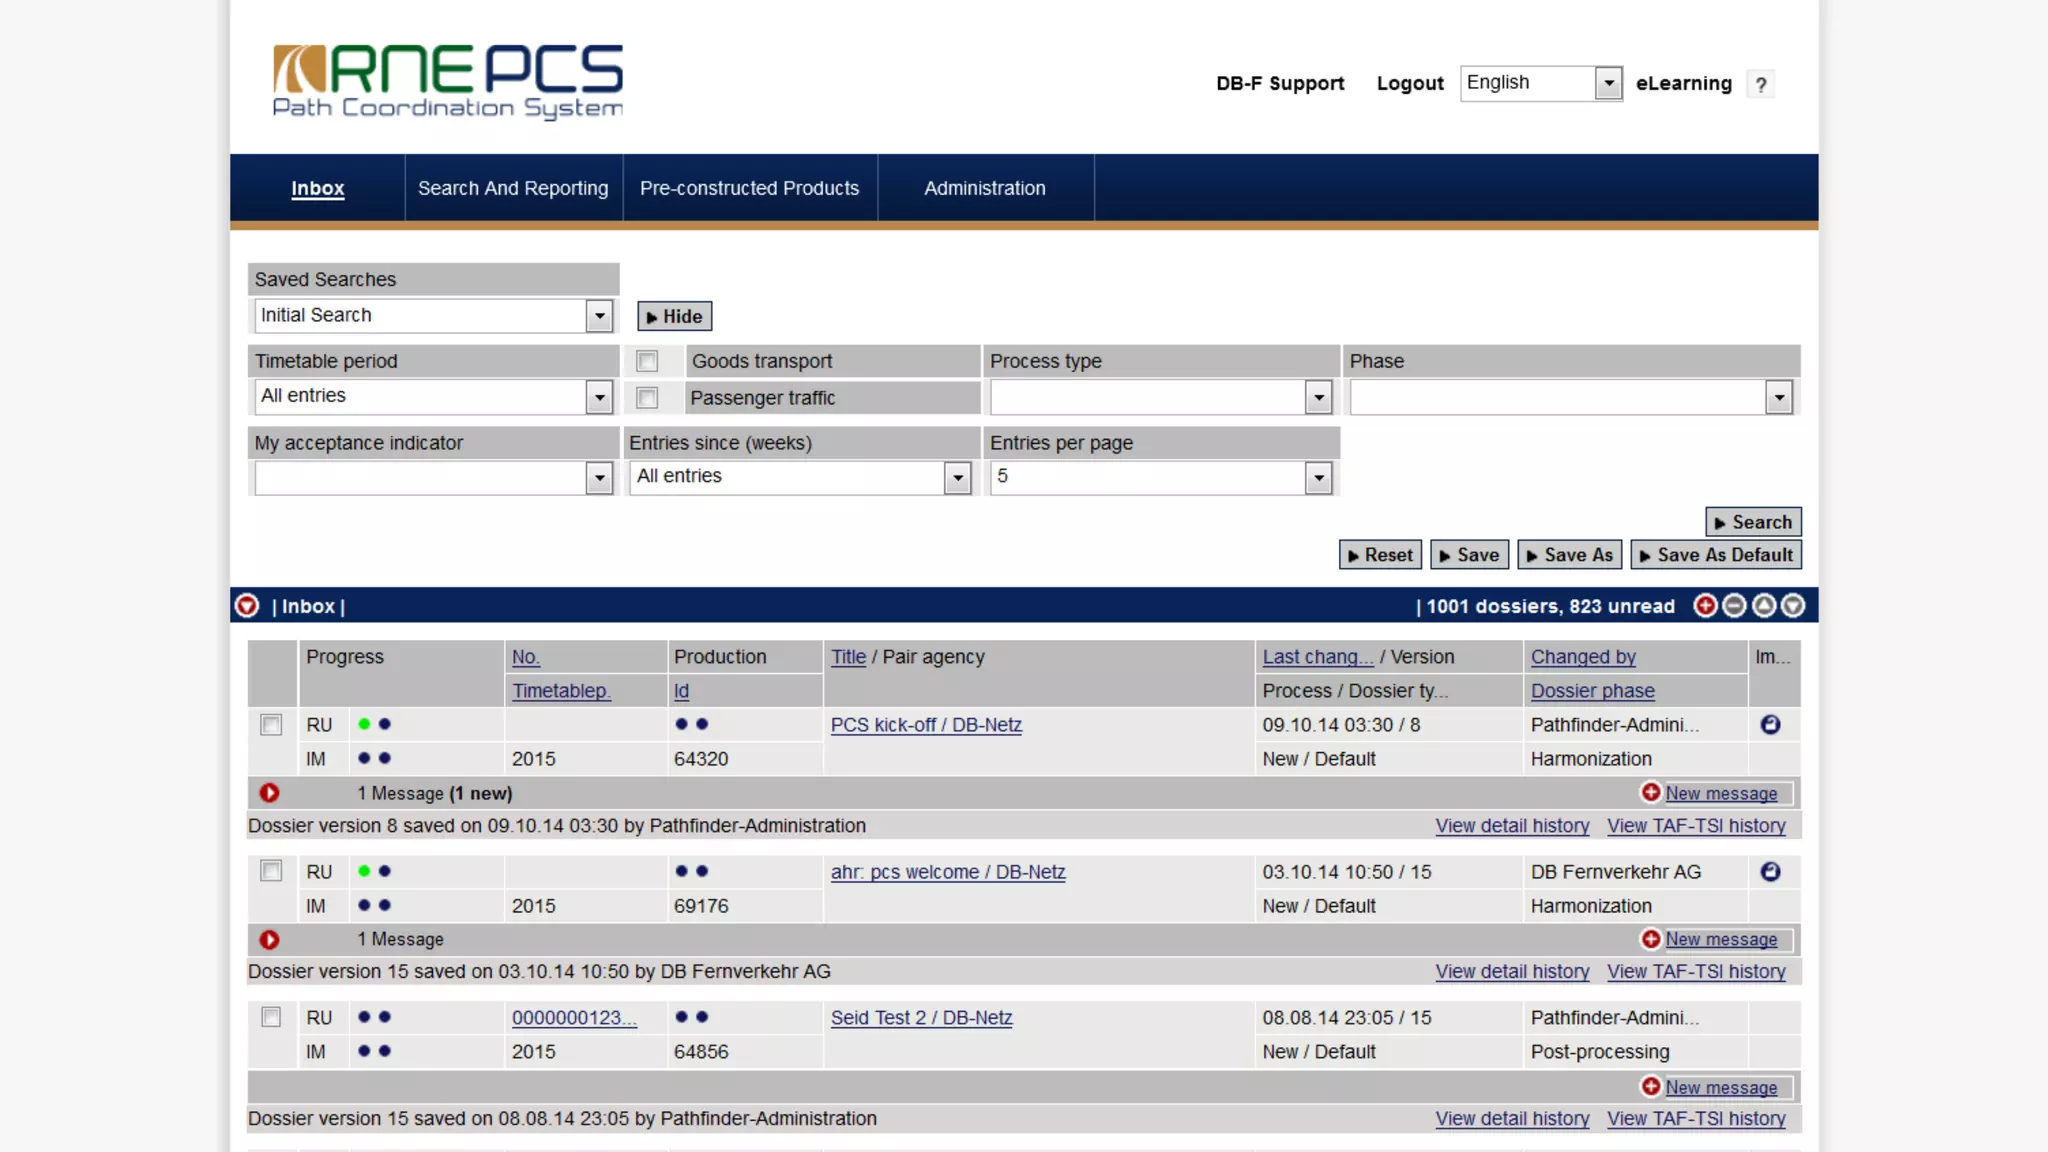Image resolution: width=2048 pixels, height=1152 pixels.
Task: Click the red plus icon in Inbox header
Action: click(1705, 605)
